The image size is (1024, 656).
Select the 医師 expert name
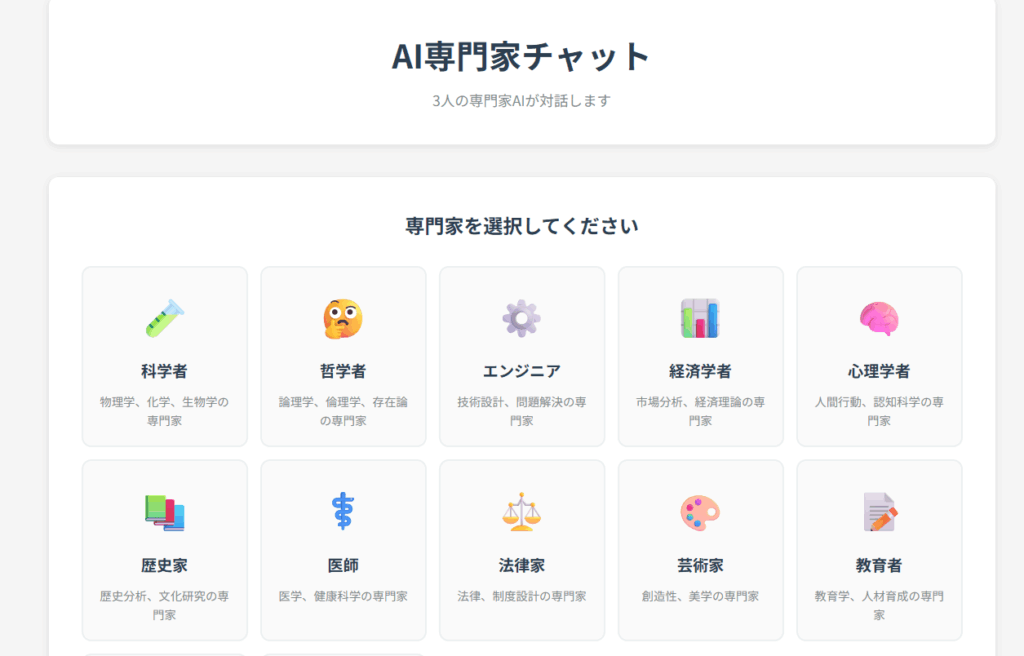click(343, 565)
